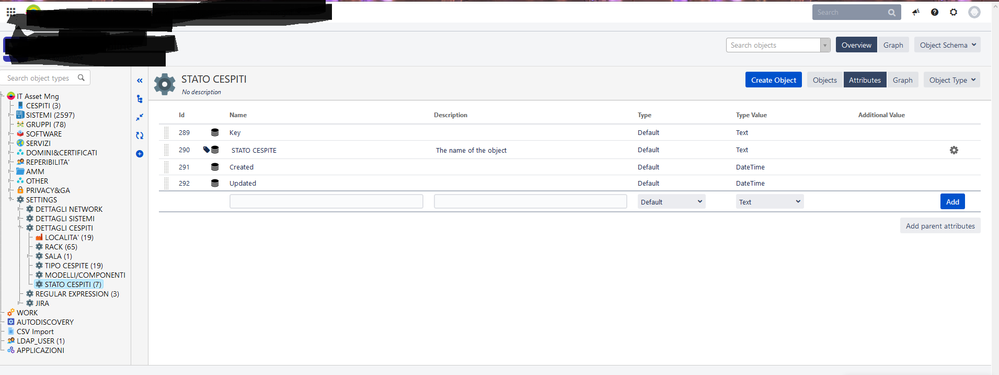Open the help question mark icon

click(935, 12)
